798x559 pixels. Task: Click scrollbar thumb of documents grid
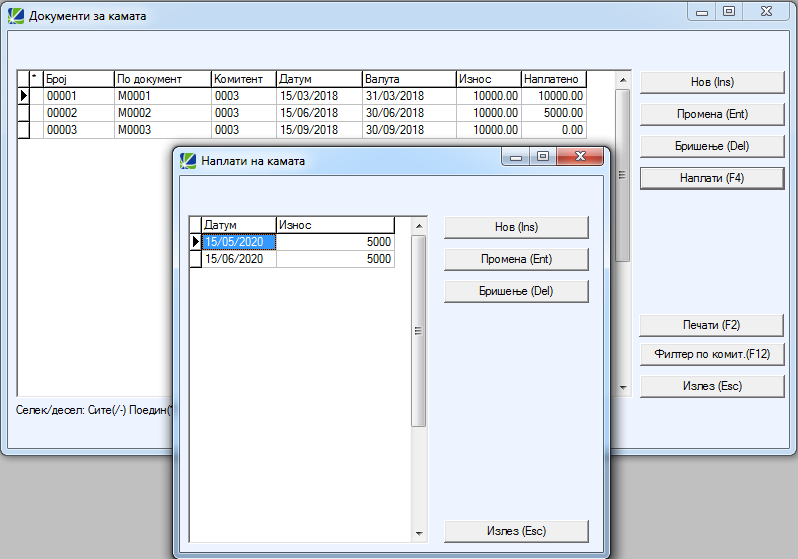pos(622,175)
